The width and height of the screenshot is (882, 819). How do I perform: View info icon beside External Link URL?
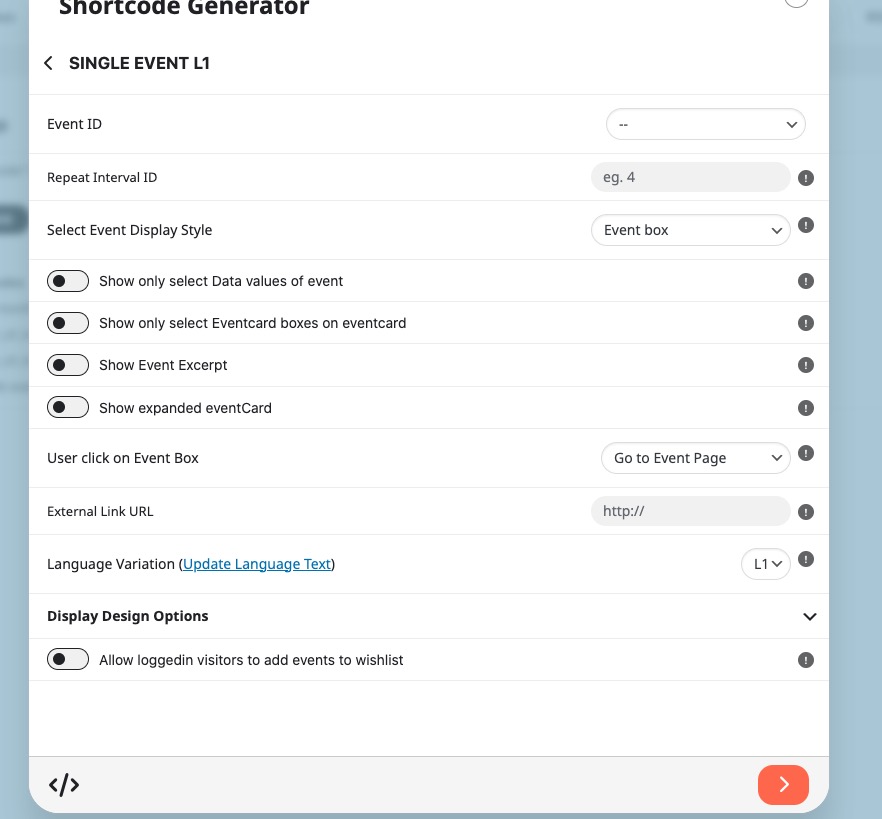(x=806, y=512)
